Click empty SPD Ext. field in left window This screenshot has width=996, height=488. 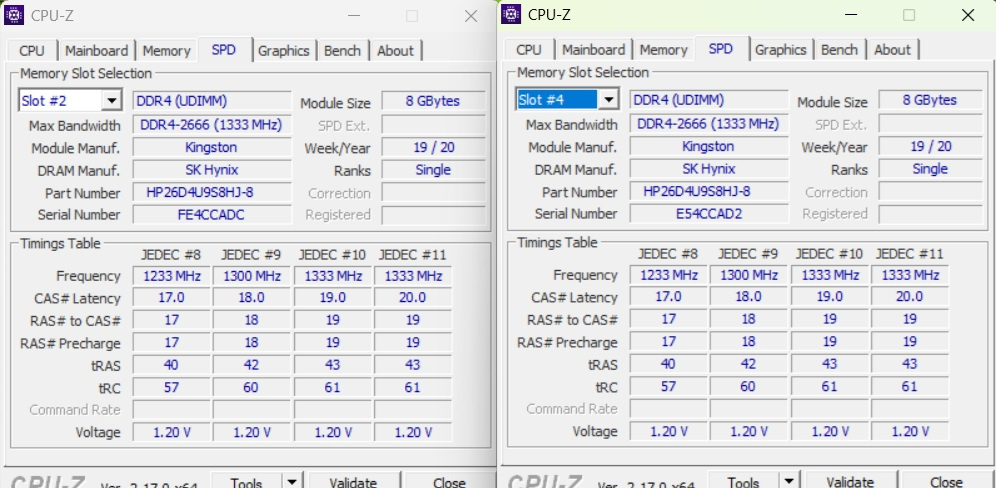point(433,125)
